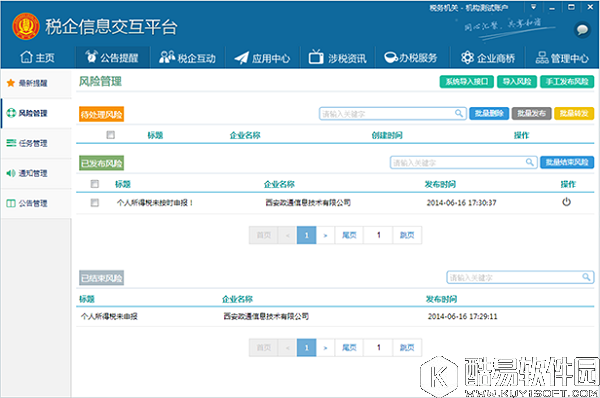Select page 1 in the 已结束风险 pagination
The width and height of the screenshot is (600, 398).
click(307, 347)
